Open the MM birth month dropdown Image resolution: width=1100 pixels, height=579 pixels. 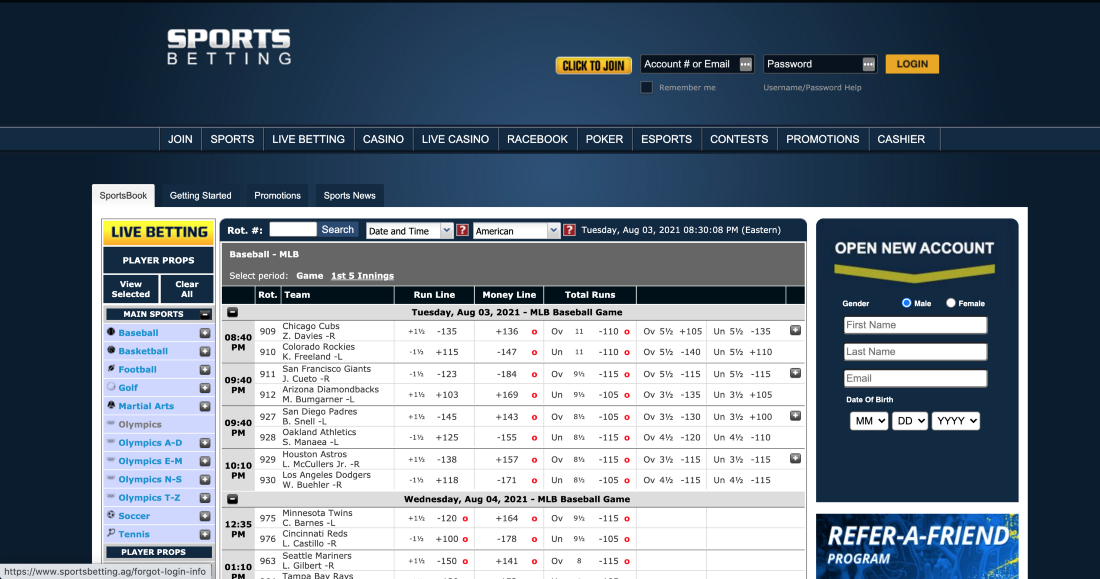point(868,421)
